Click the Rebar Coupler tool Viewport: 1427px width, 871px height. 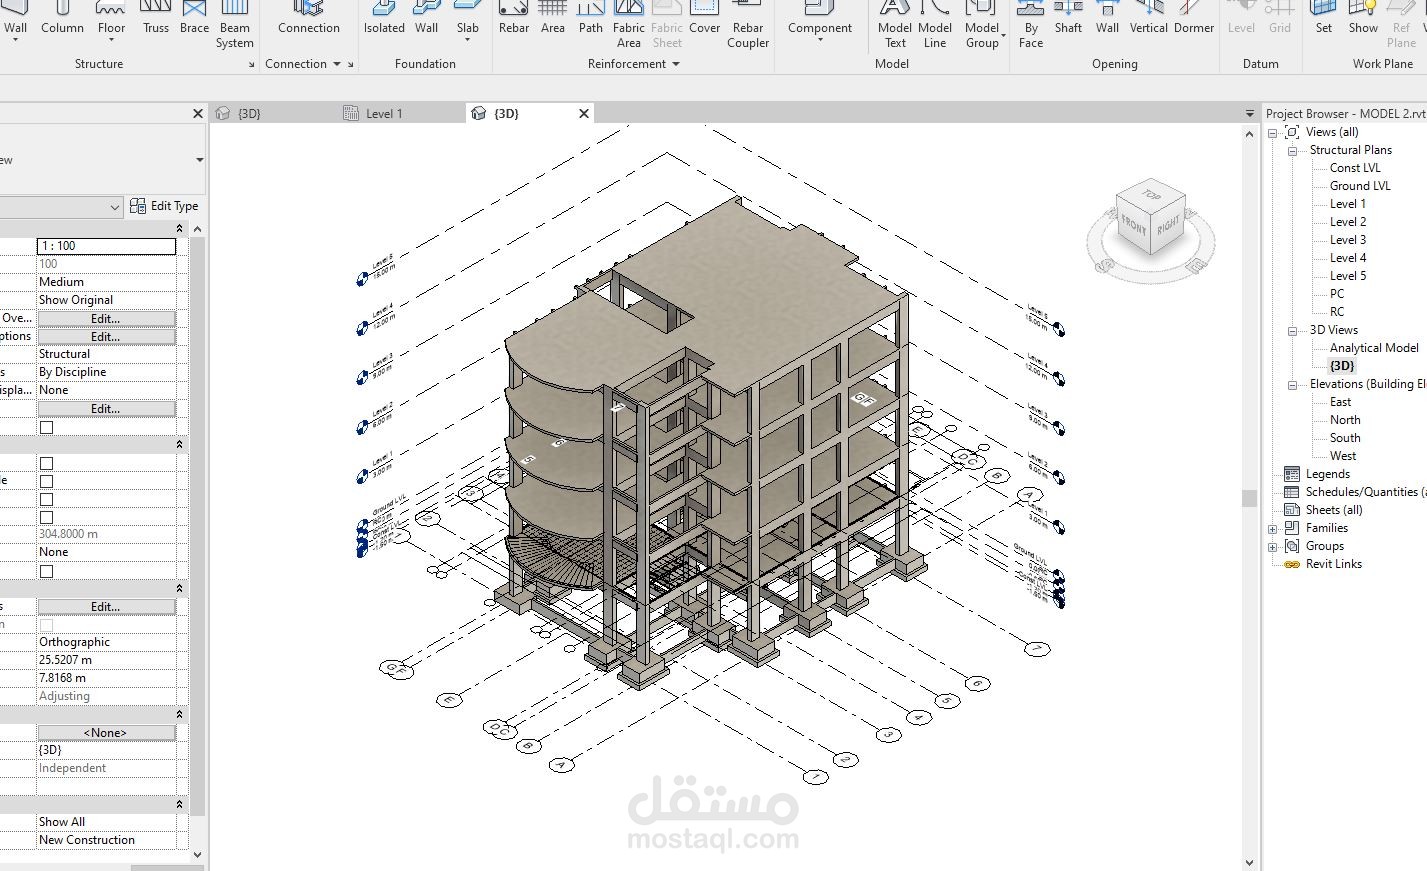[x=748, y=22]
